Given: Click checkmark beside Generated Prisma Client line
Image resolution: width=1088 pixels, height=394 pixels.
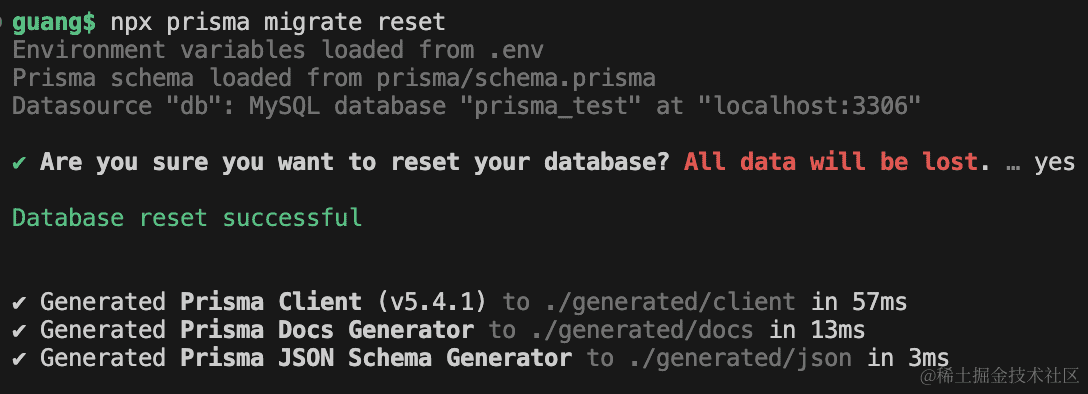Looking at the screenshot, I should [19, 302].
